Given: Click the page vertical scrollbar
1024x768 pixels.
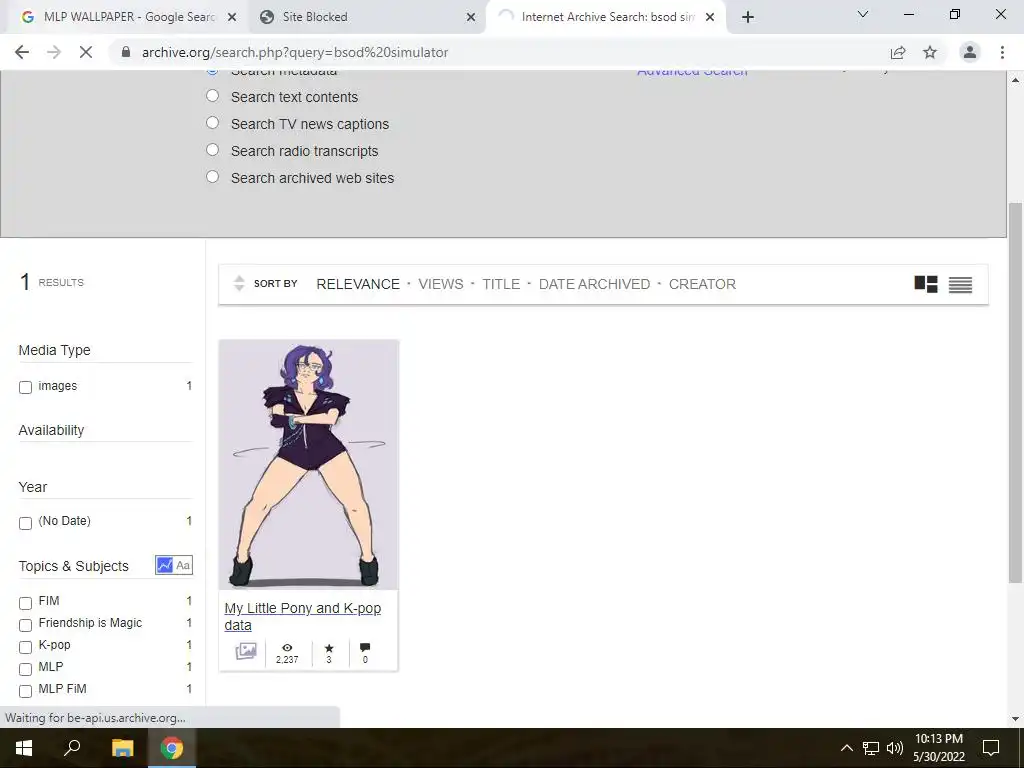Looking at the screenshot, I should click(x=1015, y=392).
